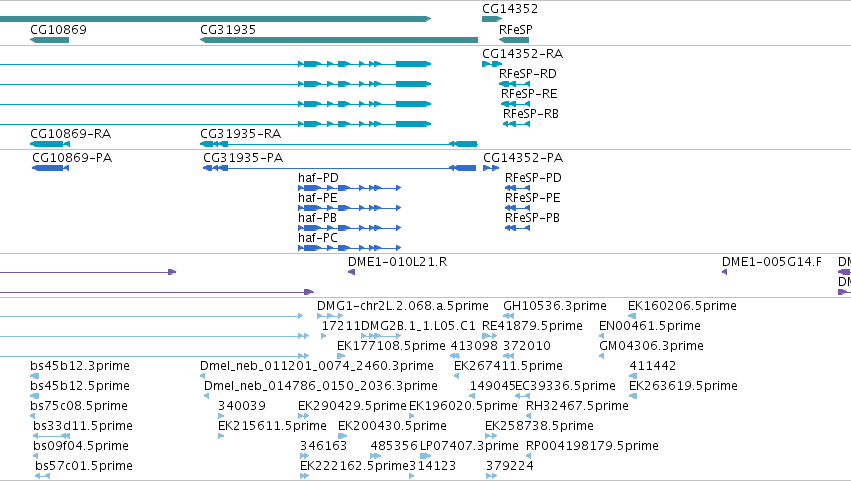Click the EK263619.5prime EST label
The width and height of the screenshot is (851, 481).
[683, 386]
